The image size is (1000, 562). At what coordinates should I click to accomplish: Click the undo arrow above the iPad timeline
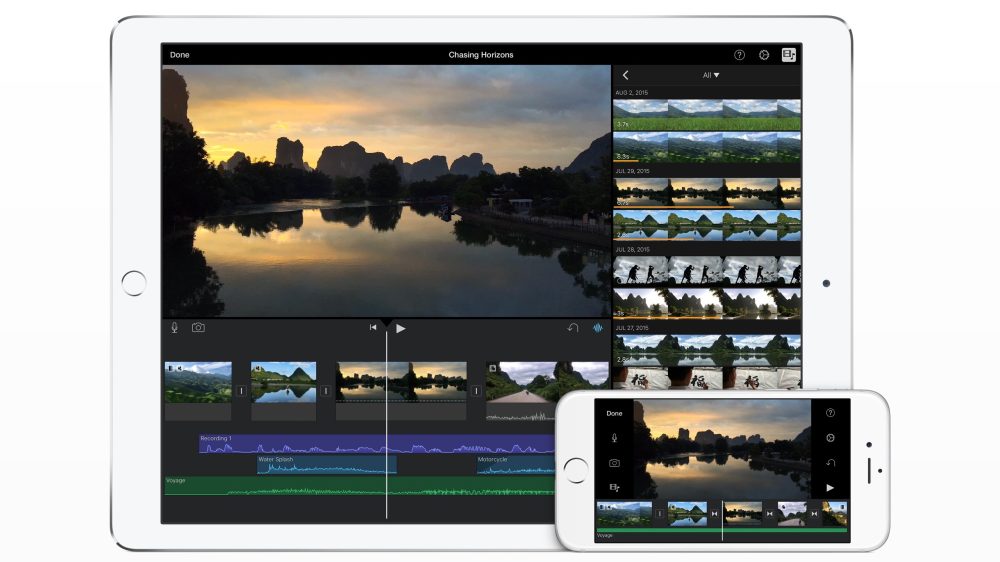[x=573, y=327]
